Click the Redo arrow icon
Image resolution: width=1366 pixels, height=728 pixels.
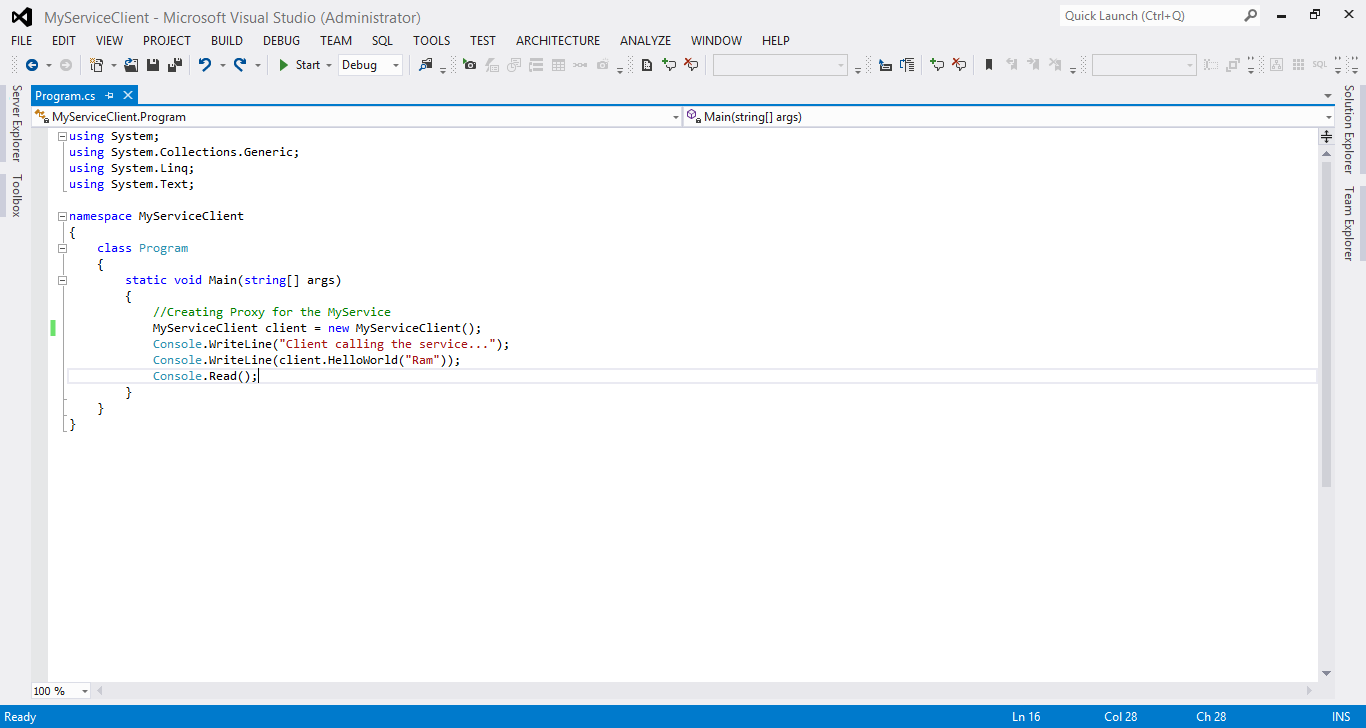tap(240, 65)
